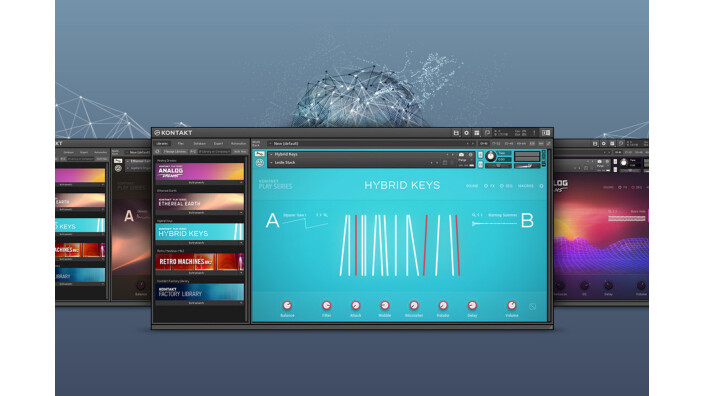
Task: Adjust the Volume knob
Action: [511, 305]
